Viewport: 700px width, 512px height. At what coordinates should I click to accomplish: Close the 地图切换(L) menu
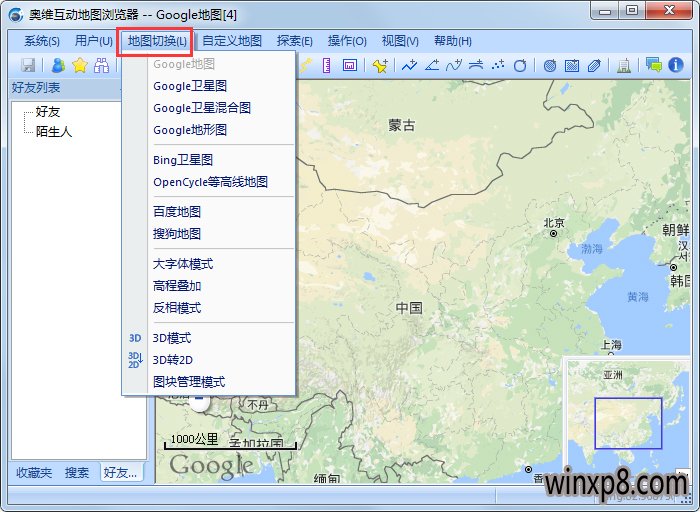coord(157,42)
